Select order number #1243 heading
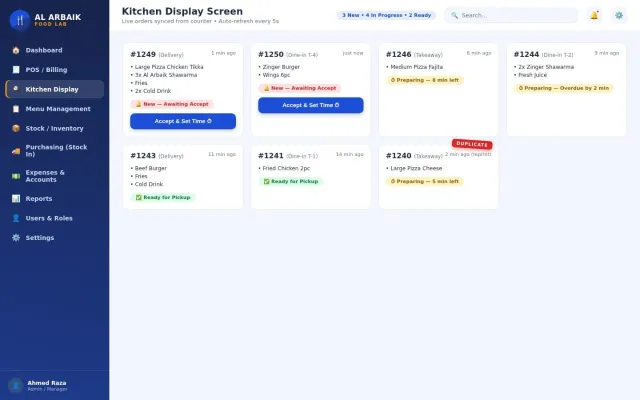 [x=143, y=156]
